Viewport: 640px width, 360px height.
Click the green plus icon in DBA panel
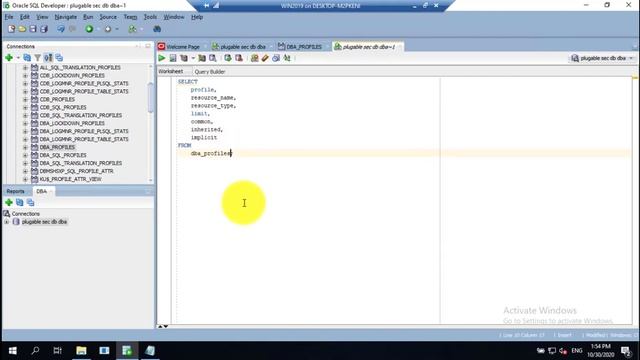(x=9, y=202)
